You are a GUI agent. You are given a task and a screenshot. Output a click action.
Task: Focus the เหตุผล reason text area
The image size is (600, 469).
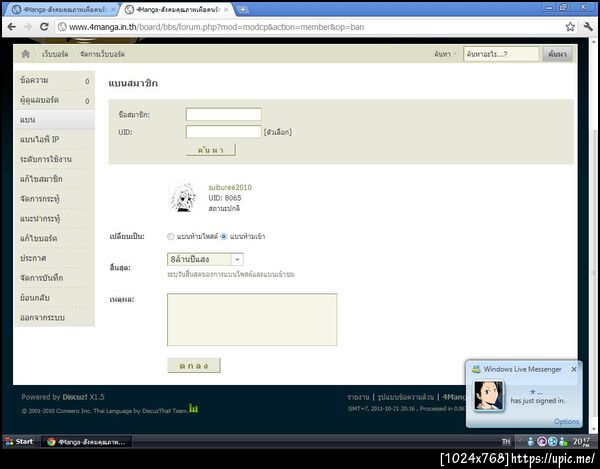click(x=252, y=320)
